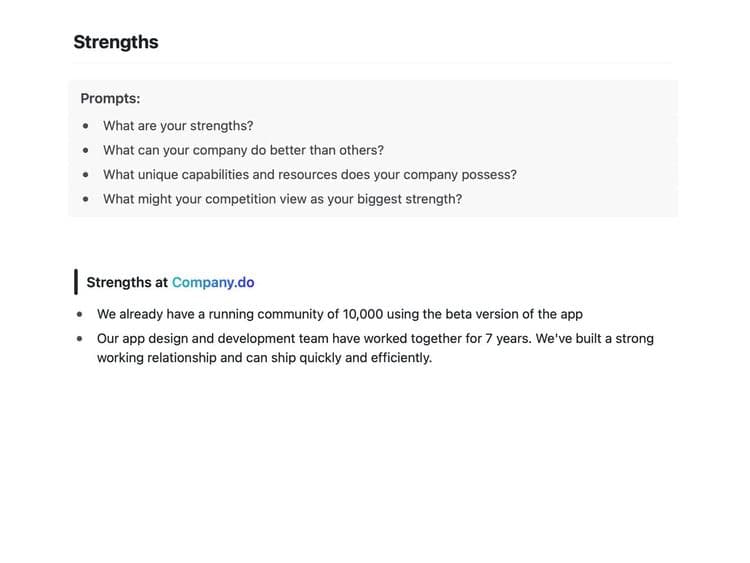Image resolution: width=750 pixels, height=563 pixels.
Task: Click the bullet before 'What are your strengths?'
Action: click(86, 126)
